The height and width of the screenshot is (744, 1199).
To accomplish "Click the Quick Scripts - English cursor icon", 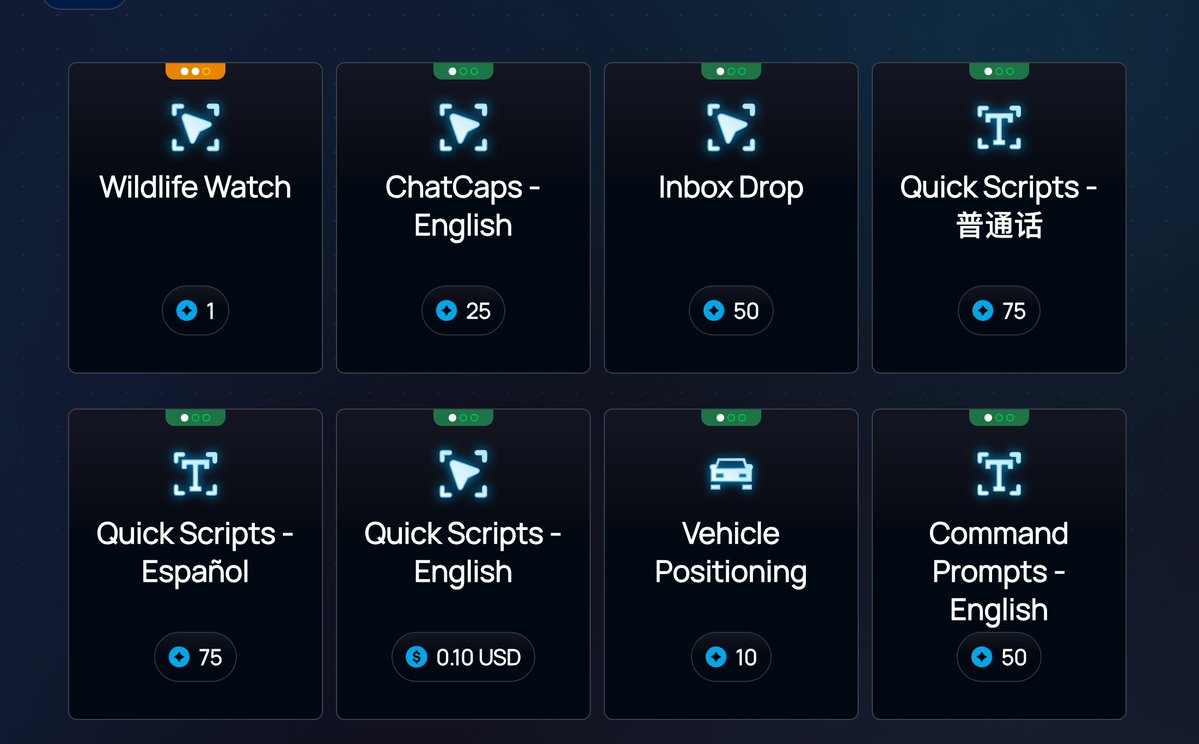I will 463,474.
